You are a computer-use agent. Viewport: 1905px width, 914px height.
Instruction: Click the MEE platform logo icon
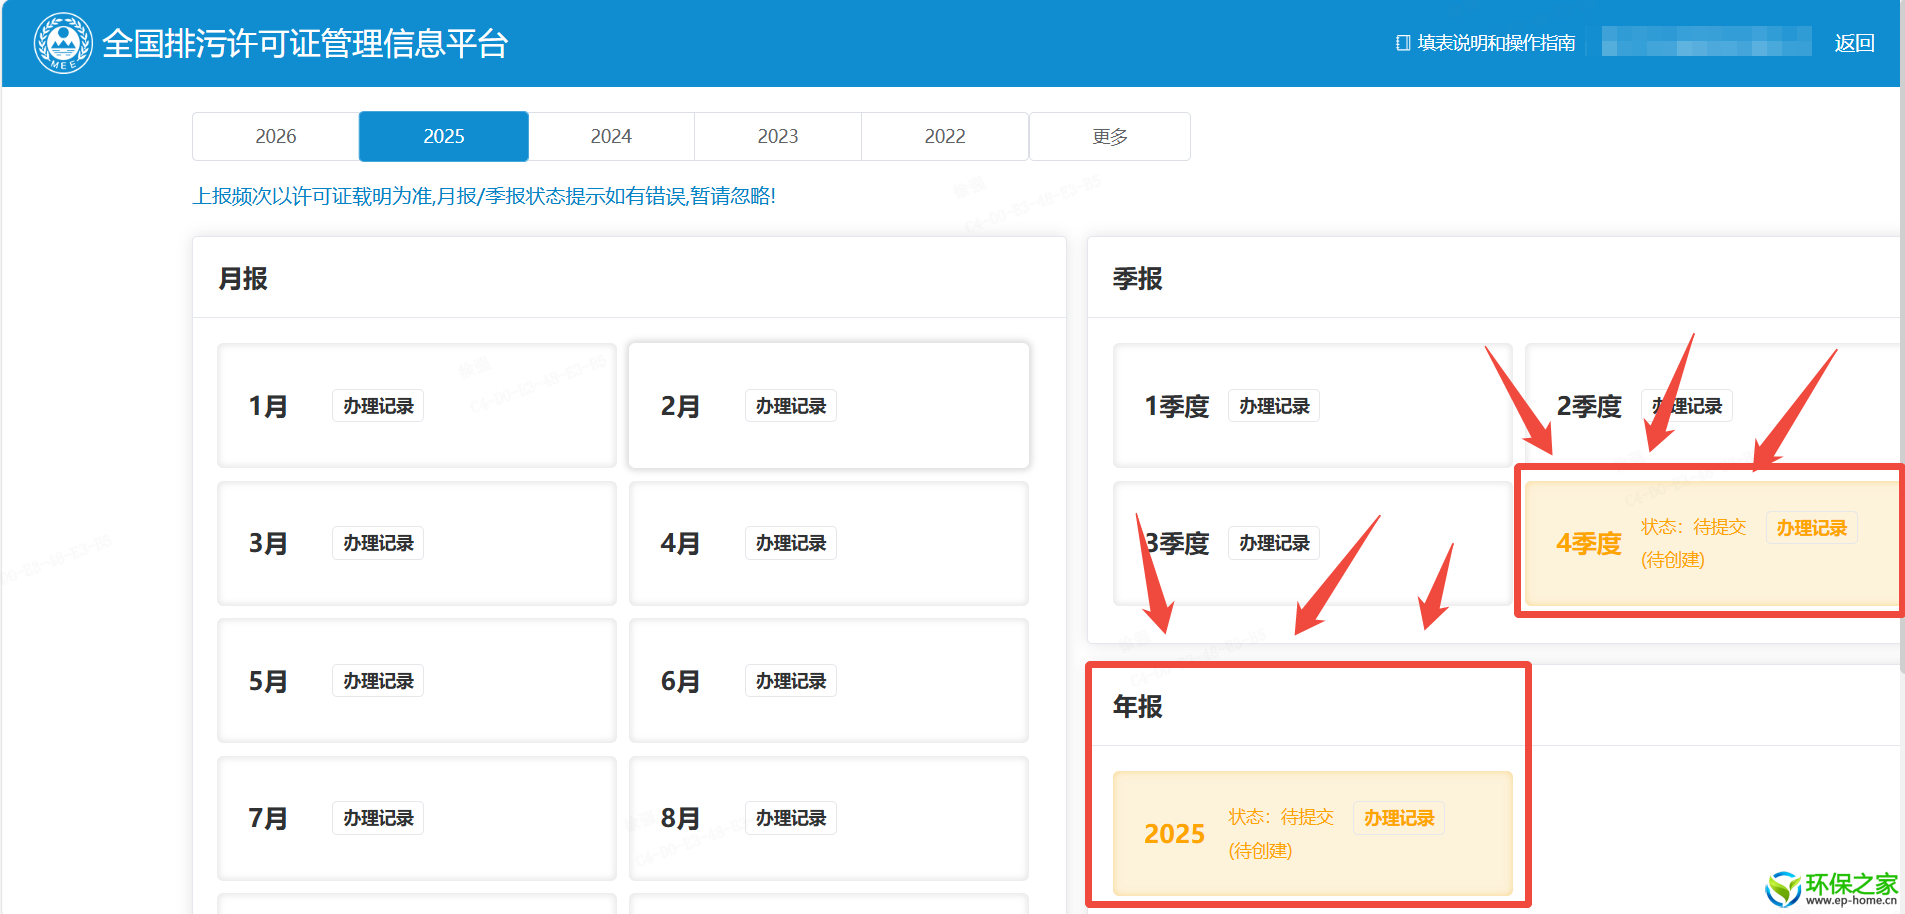(63, 43)
